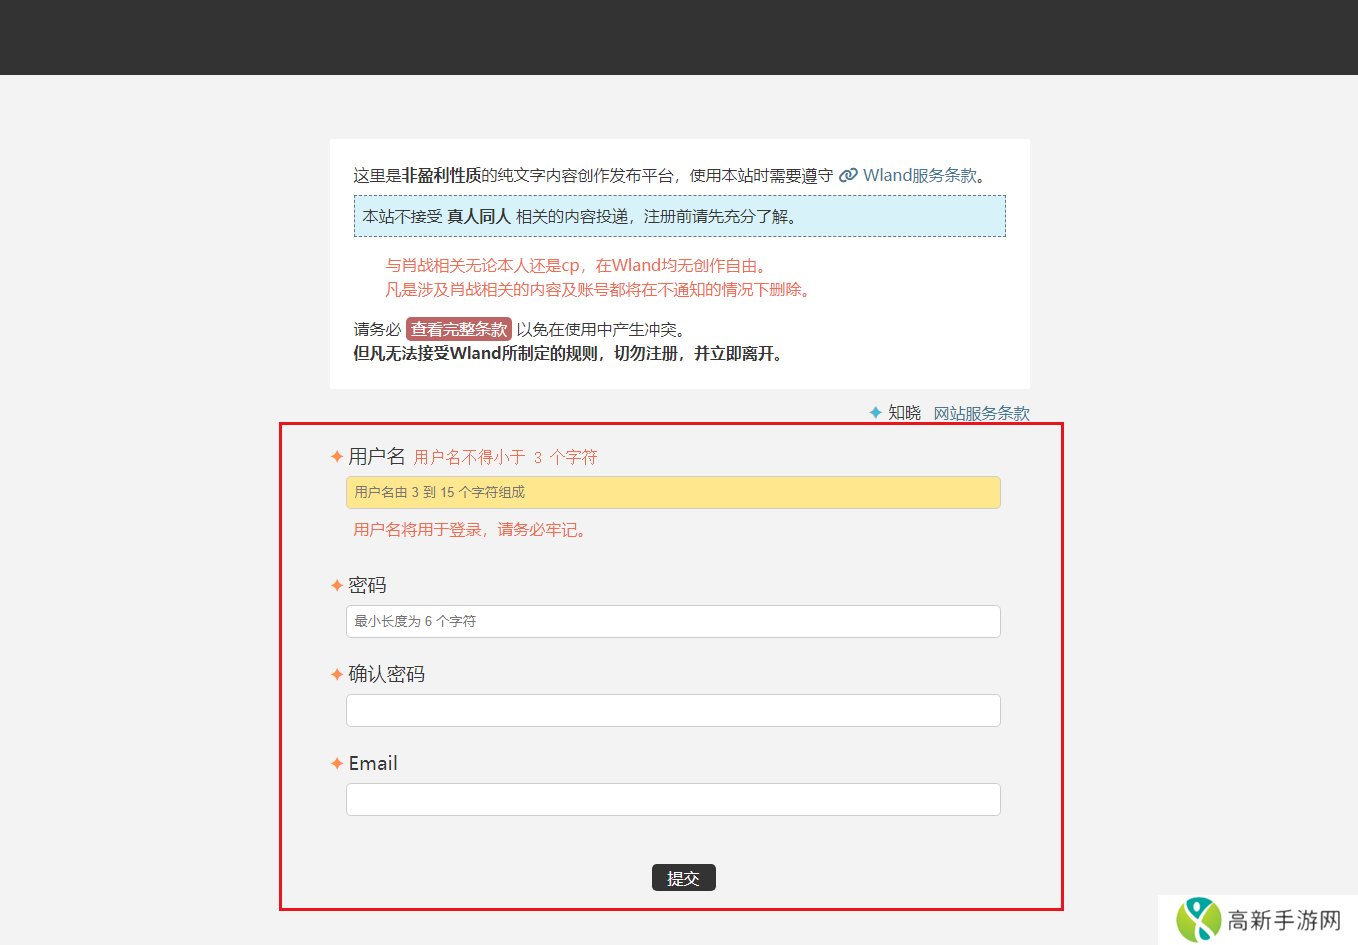Click the blue star icon beside 知晓
The image size is (1358, 945).
point(876,413)
